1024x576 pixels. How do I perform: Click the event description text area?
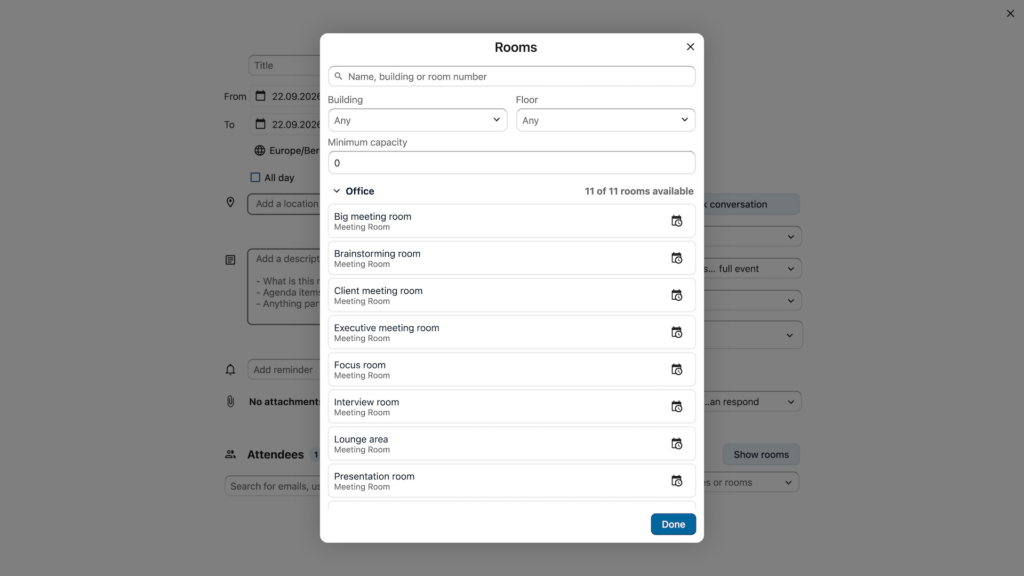pos(284,287)
